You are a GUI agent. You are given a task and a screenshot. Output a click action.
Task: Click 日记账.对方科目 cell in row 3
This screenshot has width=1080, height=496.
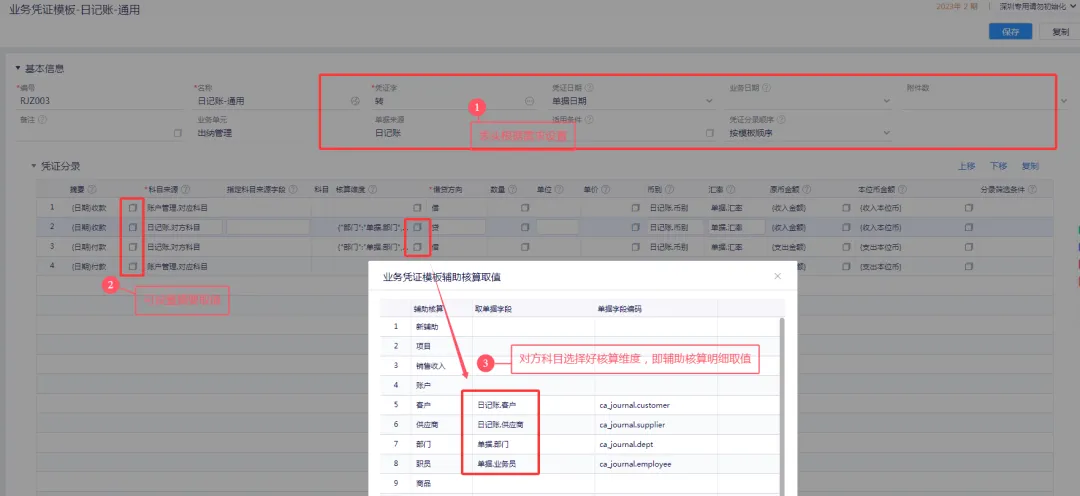coord(174,247)
